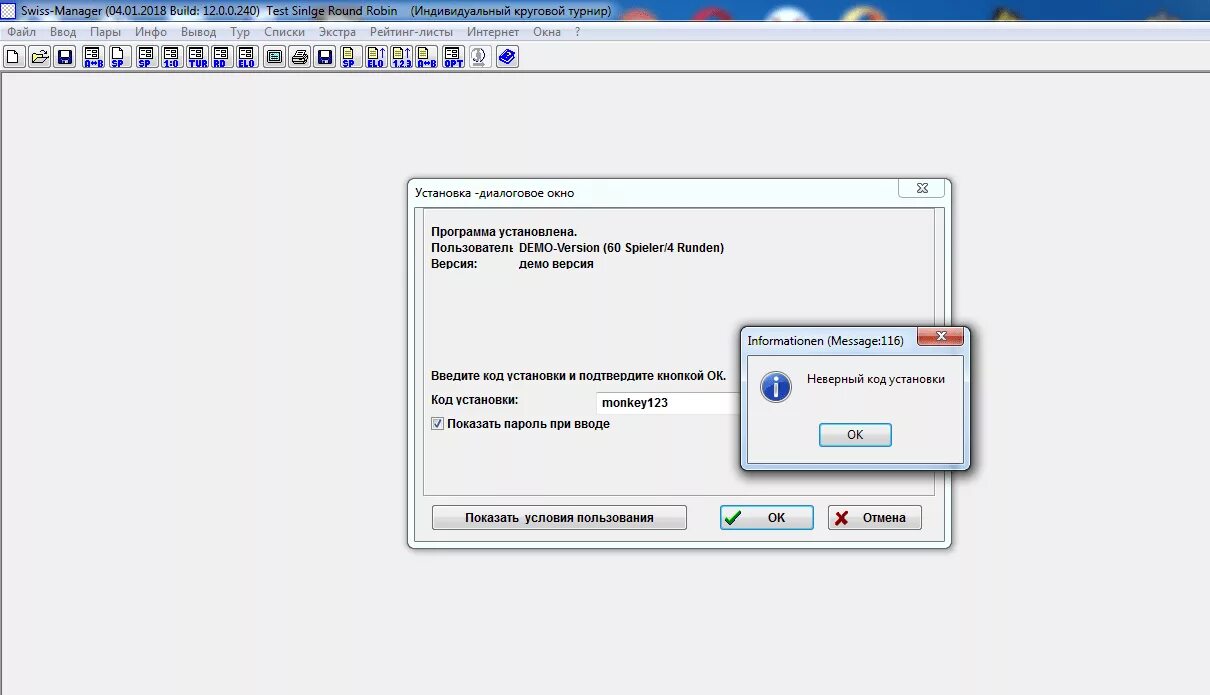1210x695 pixels.
Task: Click the save disk icon beside the open folder
Action: pyautogui.click(x=65, y=57)
